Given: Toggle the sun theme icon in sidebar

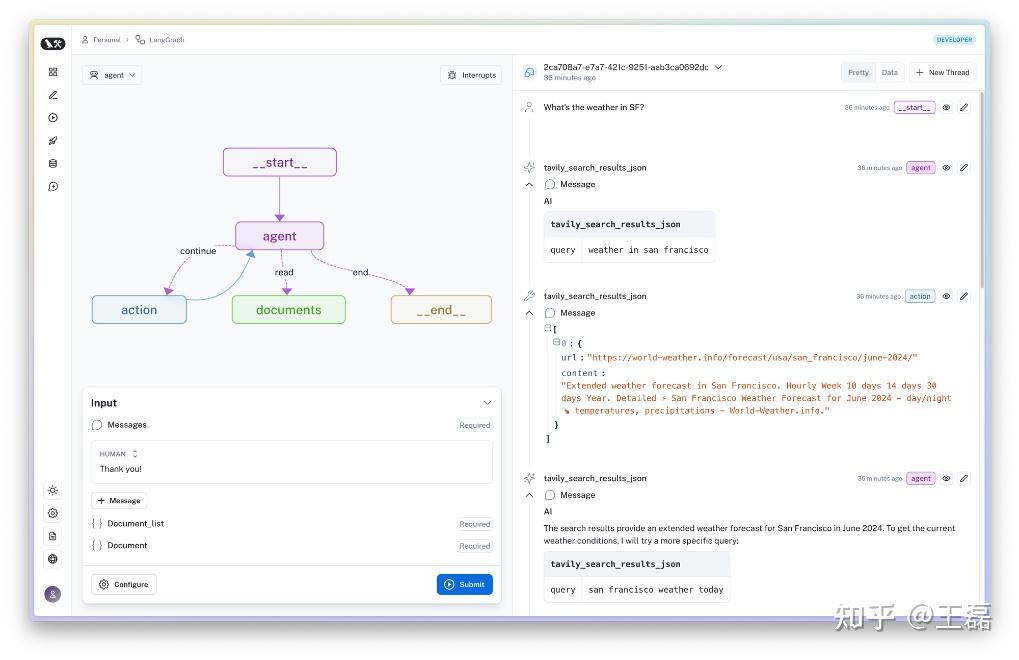Looking at the screenshot, I should [53, 490].
